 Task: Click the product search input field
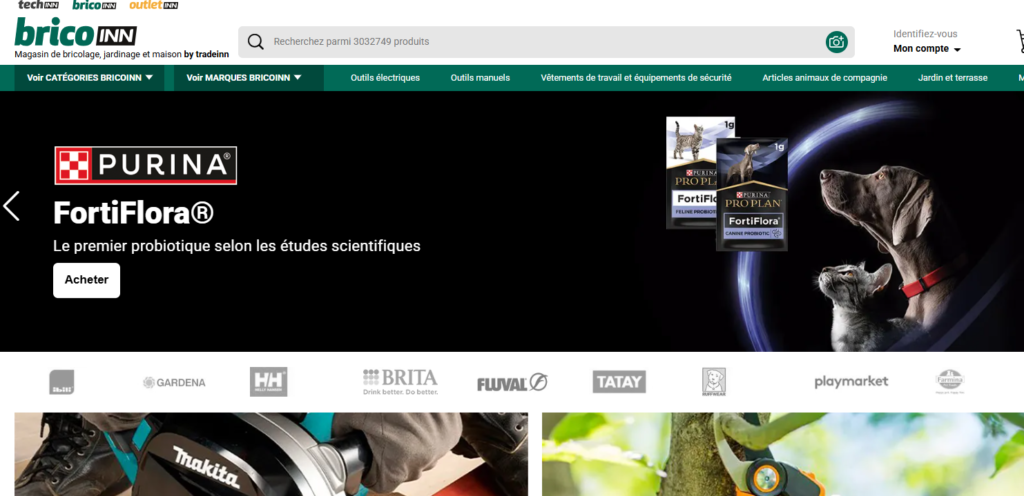(x=546, y=42)
